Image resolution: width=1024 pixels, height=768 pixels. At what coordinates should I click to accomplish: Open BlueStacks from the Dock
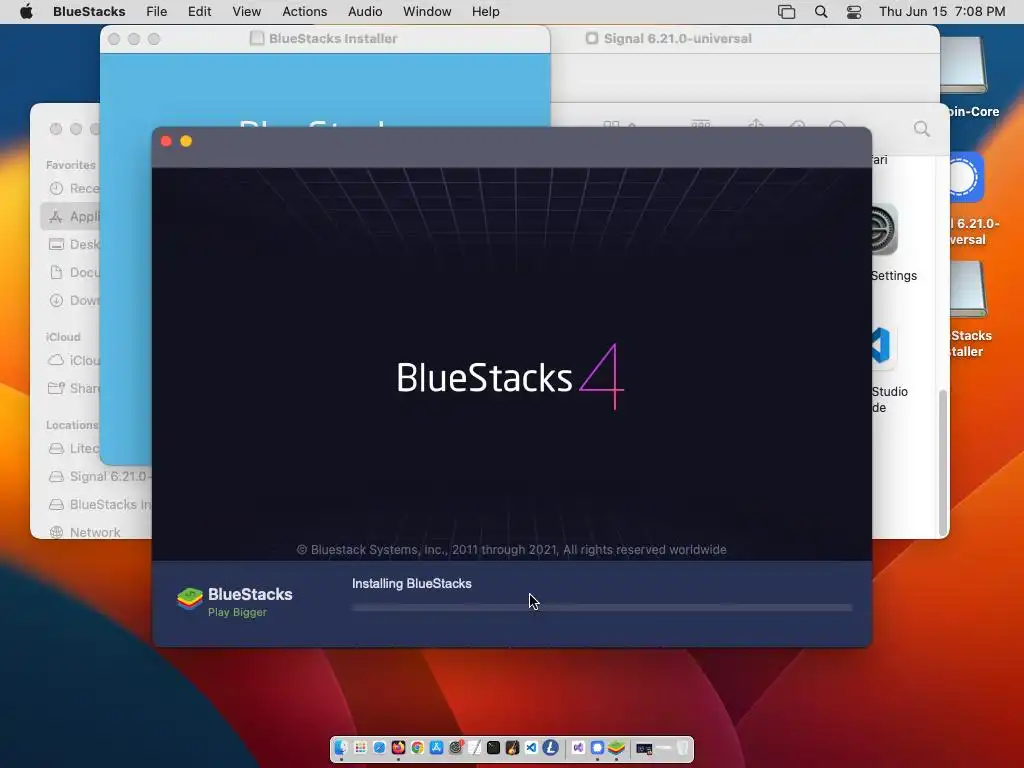click(x=616, y=748)
